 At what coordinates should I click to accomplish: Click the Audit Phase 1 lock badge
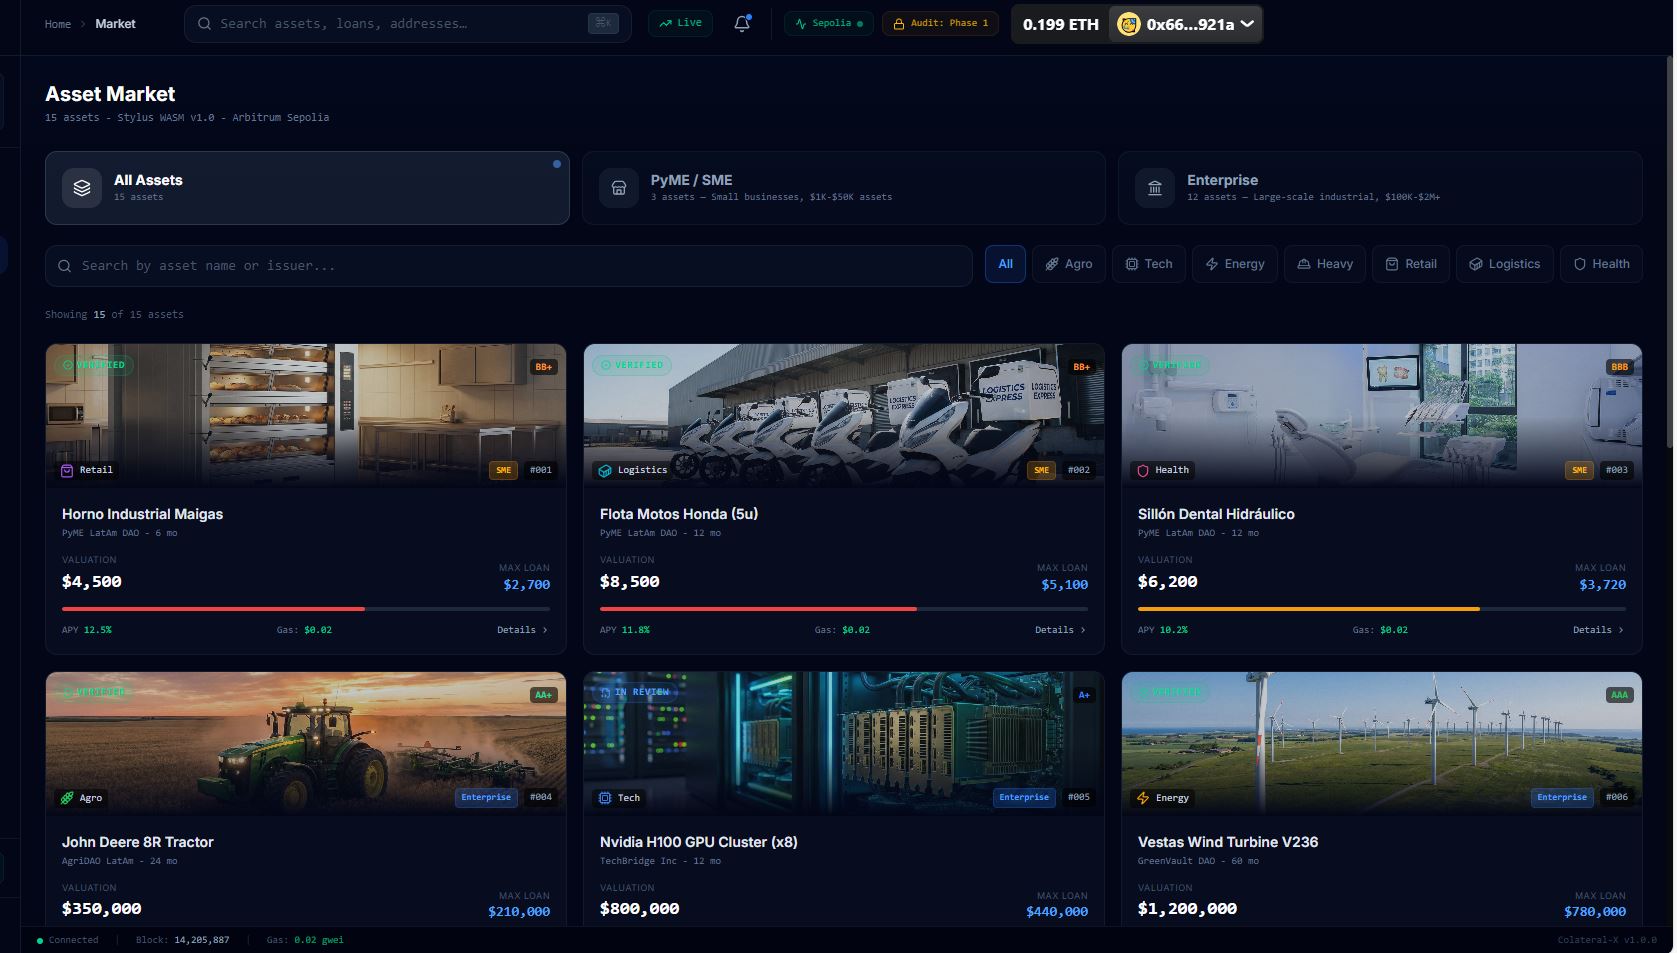[939, 23]
